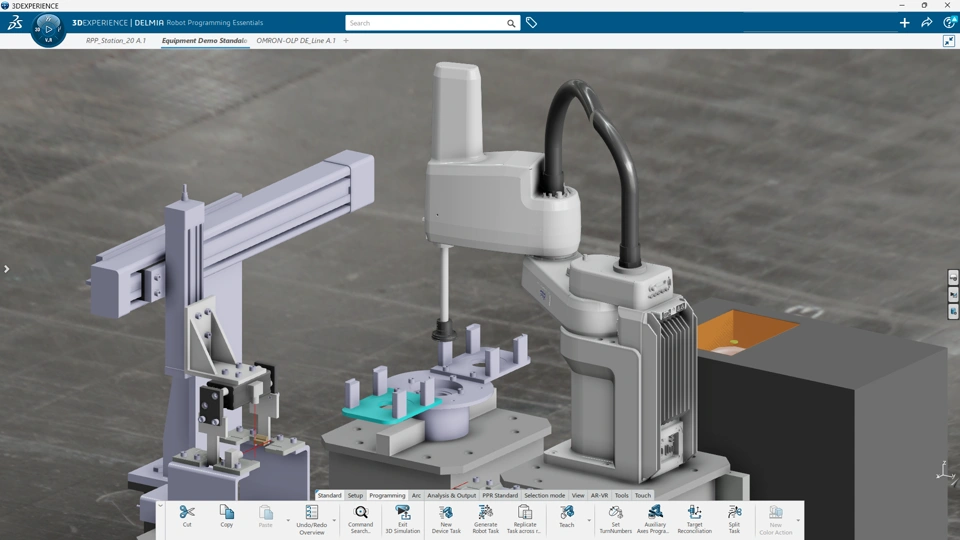Click Set TurnNumbers icon
Viewport: 960px width, 540px height.
(615, 512)
